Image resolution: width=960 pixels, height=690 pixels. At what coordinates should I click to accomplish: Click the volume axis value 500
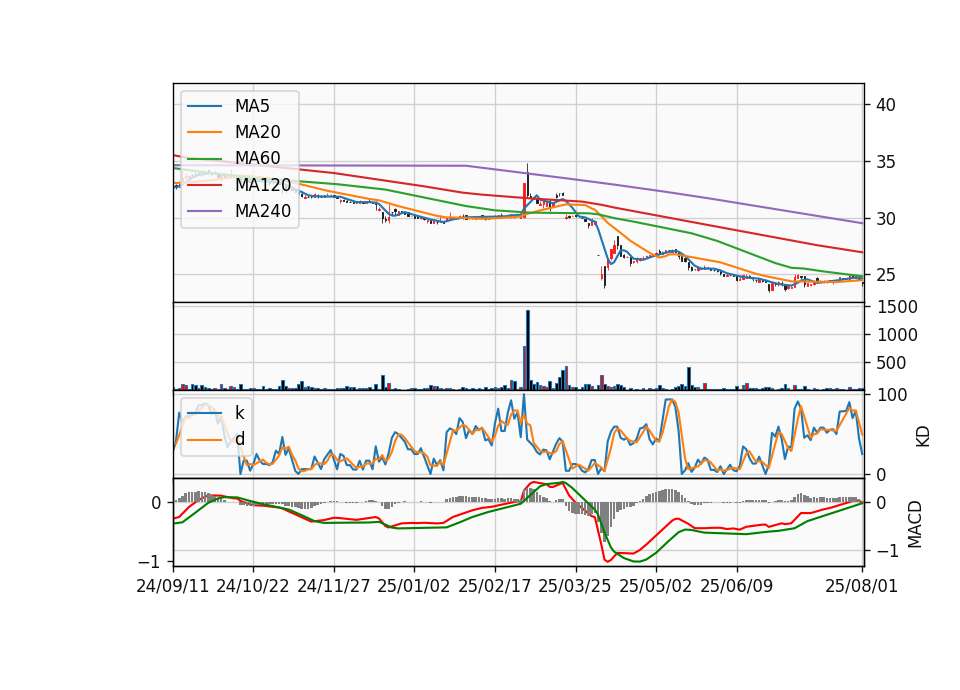point(891,363)
